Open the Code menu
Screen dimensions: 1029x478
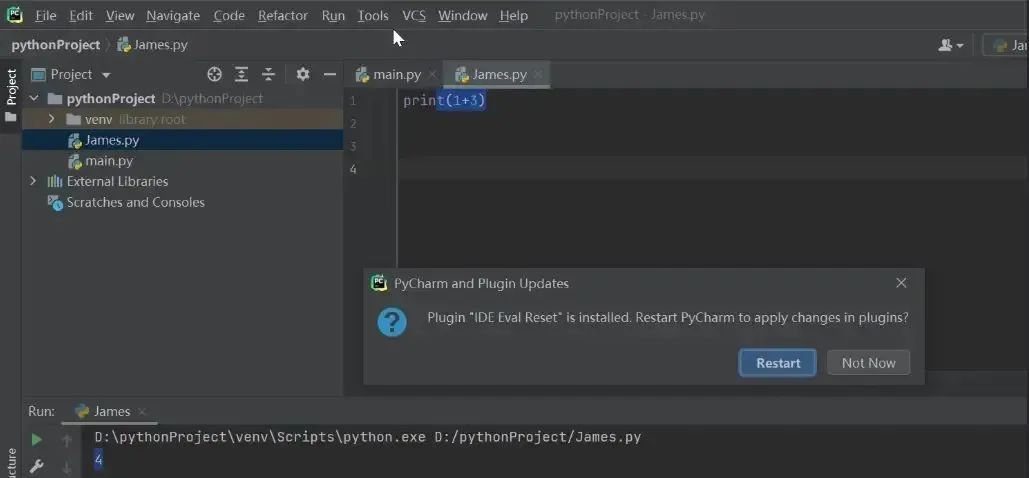[x=229, y=16]
